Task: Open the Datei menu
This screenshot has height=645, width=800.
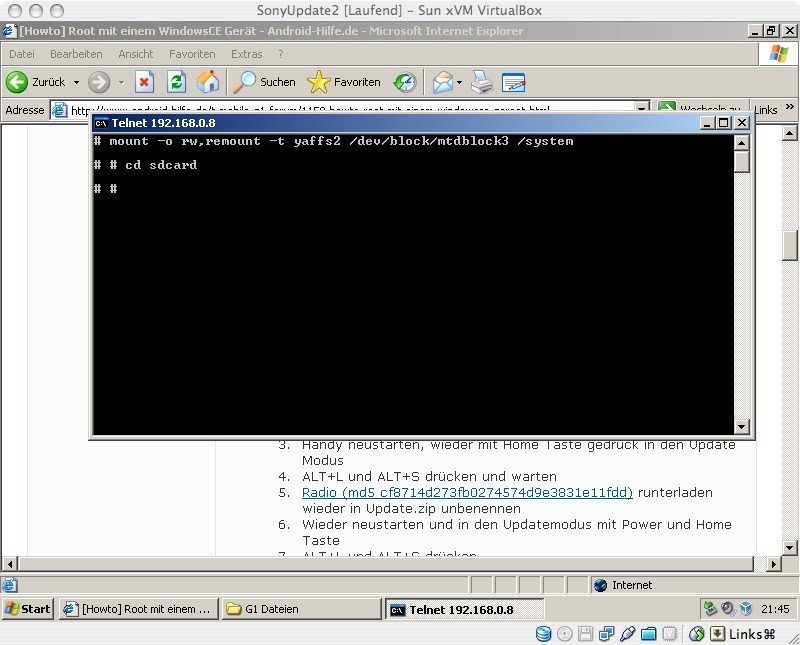Action: tap(22, 54)
